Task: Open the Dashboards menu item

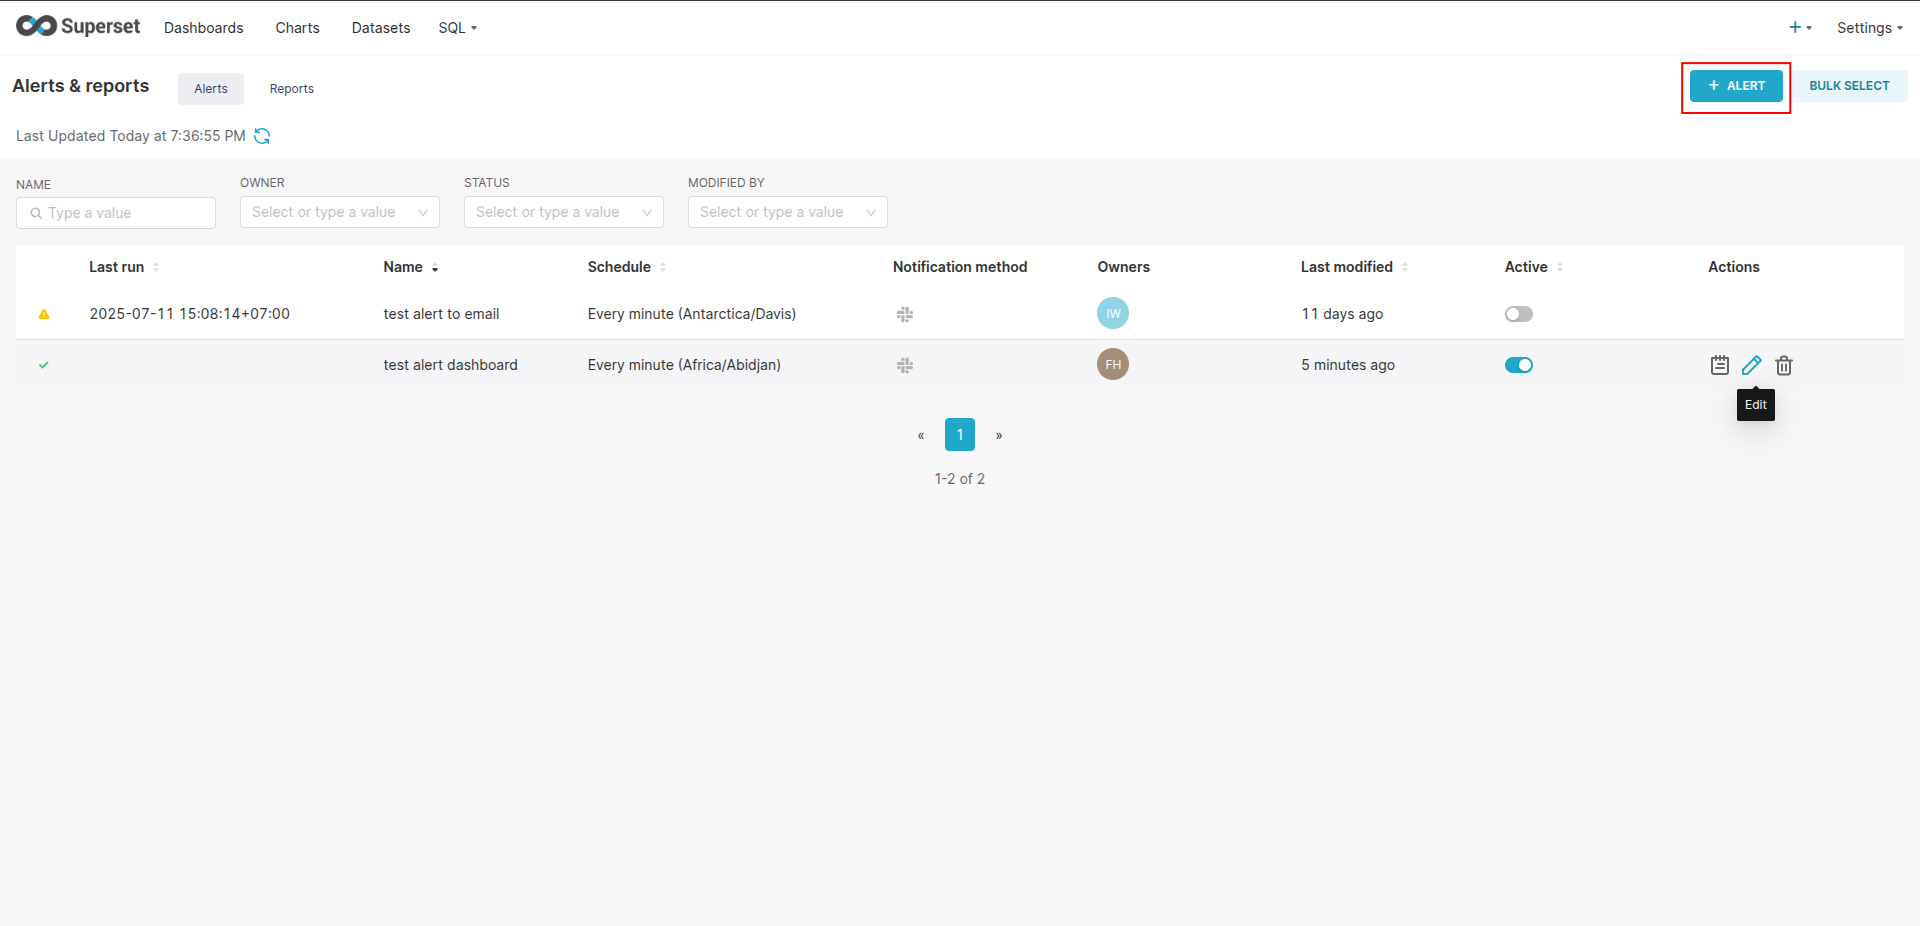Action: (x=203, y=28)
